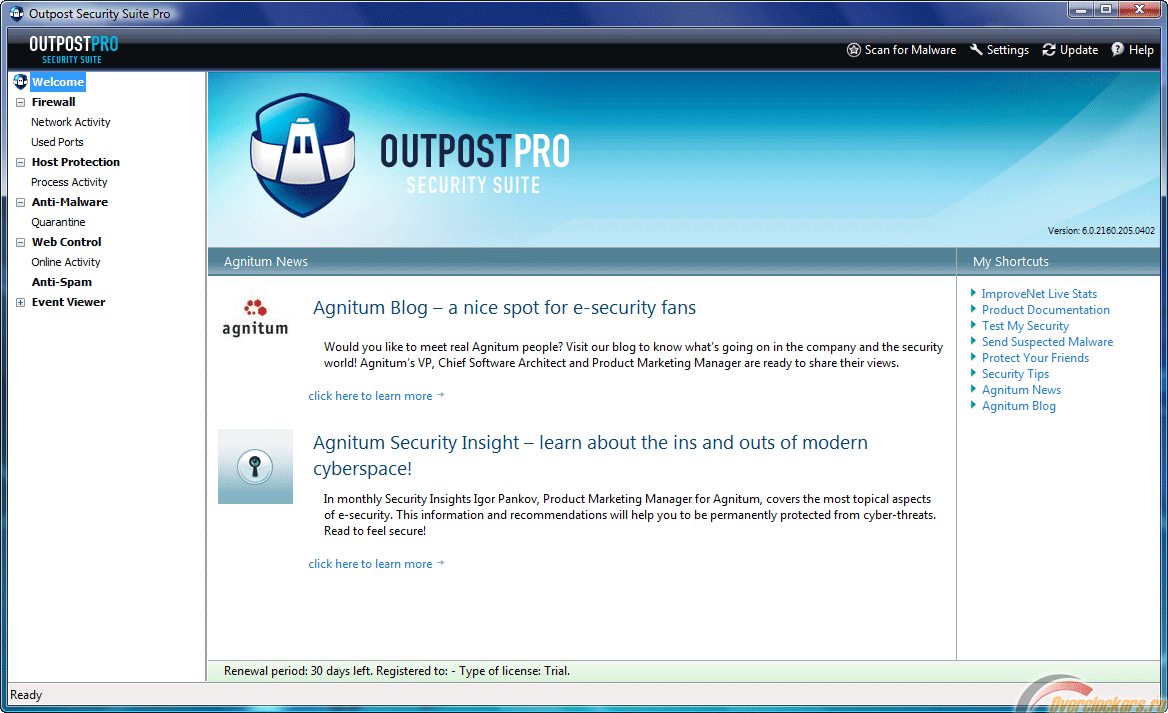The width and height of the screenshot is (1168, 713).
Task: Minimize the Outpost Security Suite window
Action: coord(1080,10)
